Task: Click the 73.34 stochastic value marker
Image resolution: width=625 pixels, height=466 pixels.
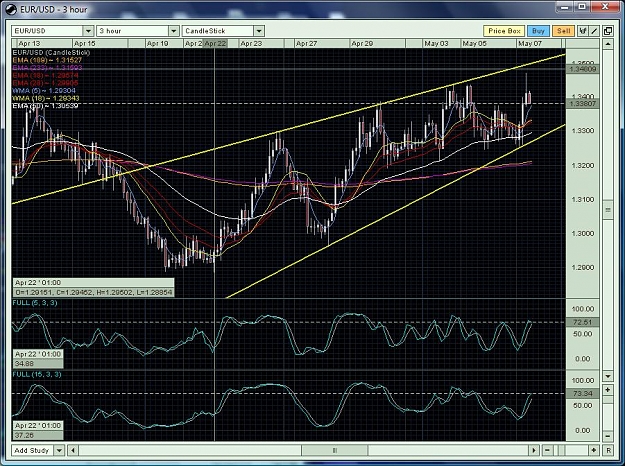Action: click(583, 394)
